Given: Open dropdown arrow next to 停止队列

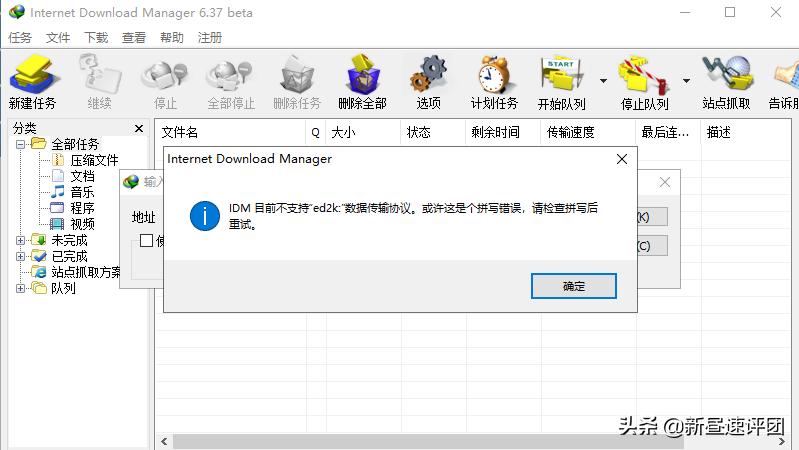Looking at the screenshot, I should [686, 81].
